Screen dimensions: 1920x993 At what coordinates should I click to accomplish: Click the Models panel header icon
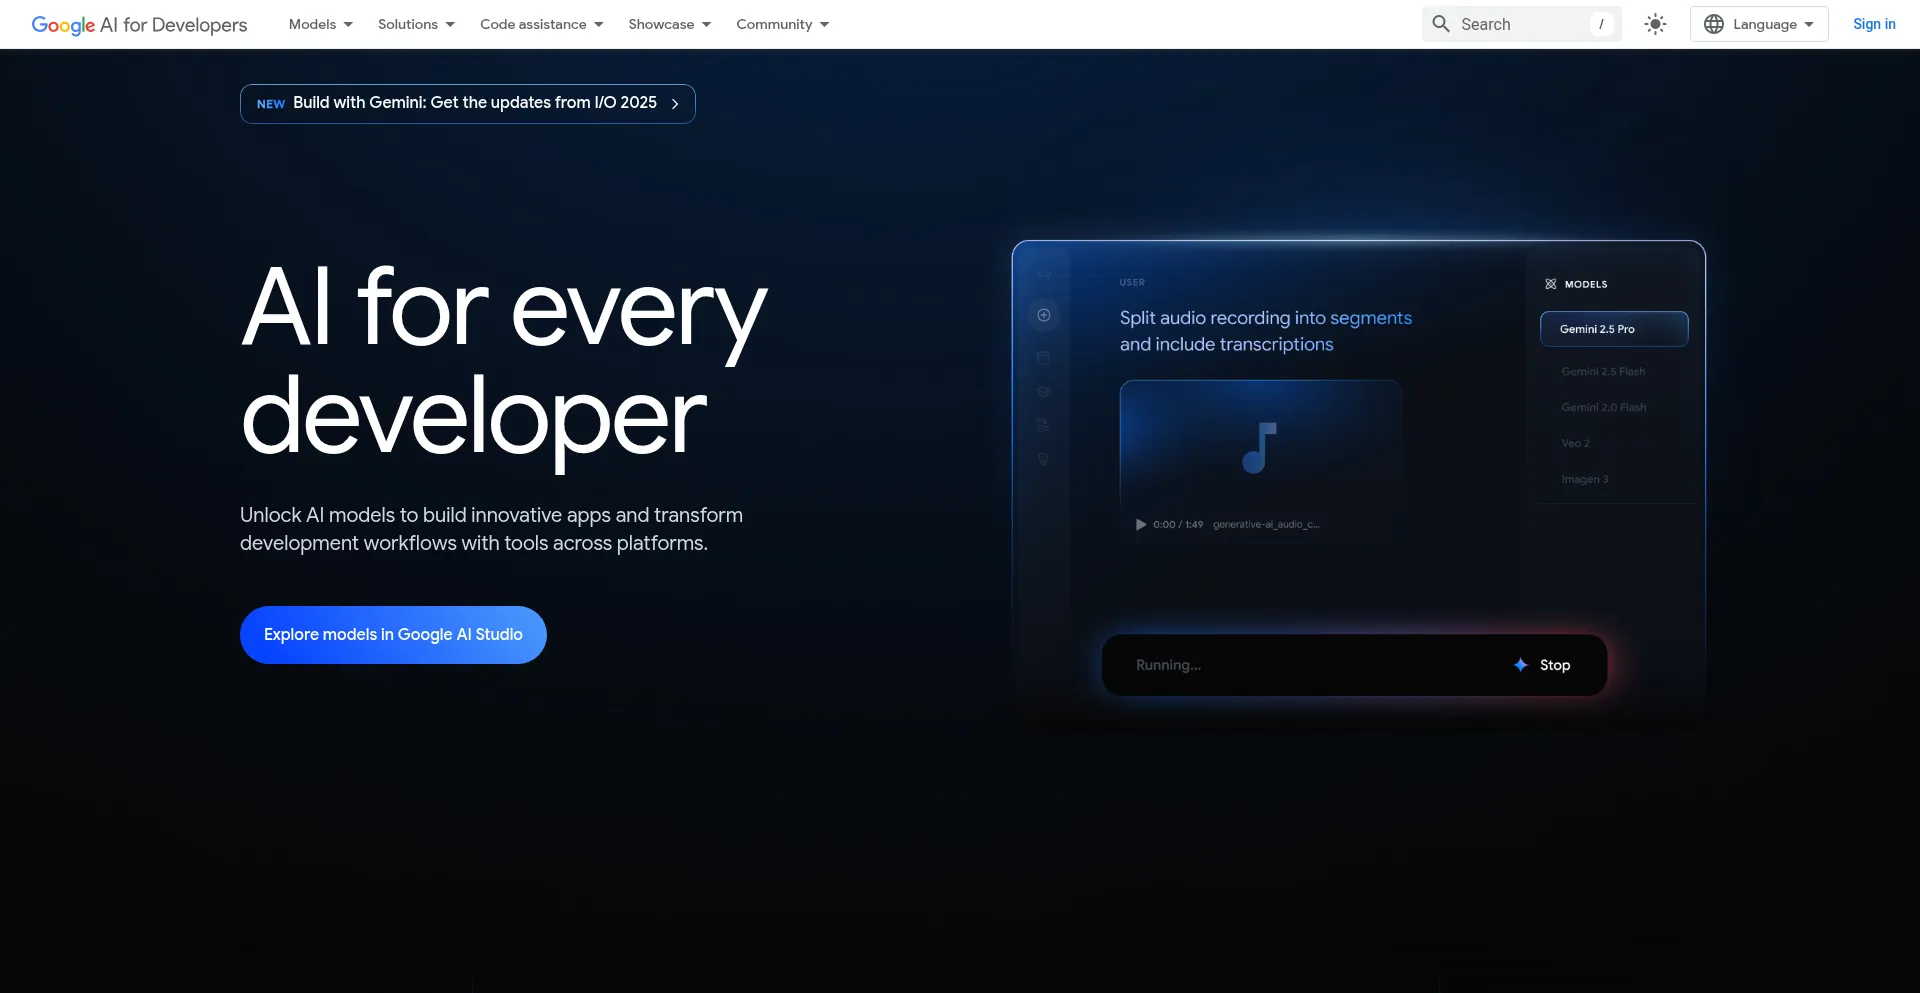(x=1551, y=284)
